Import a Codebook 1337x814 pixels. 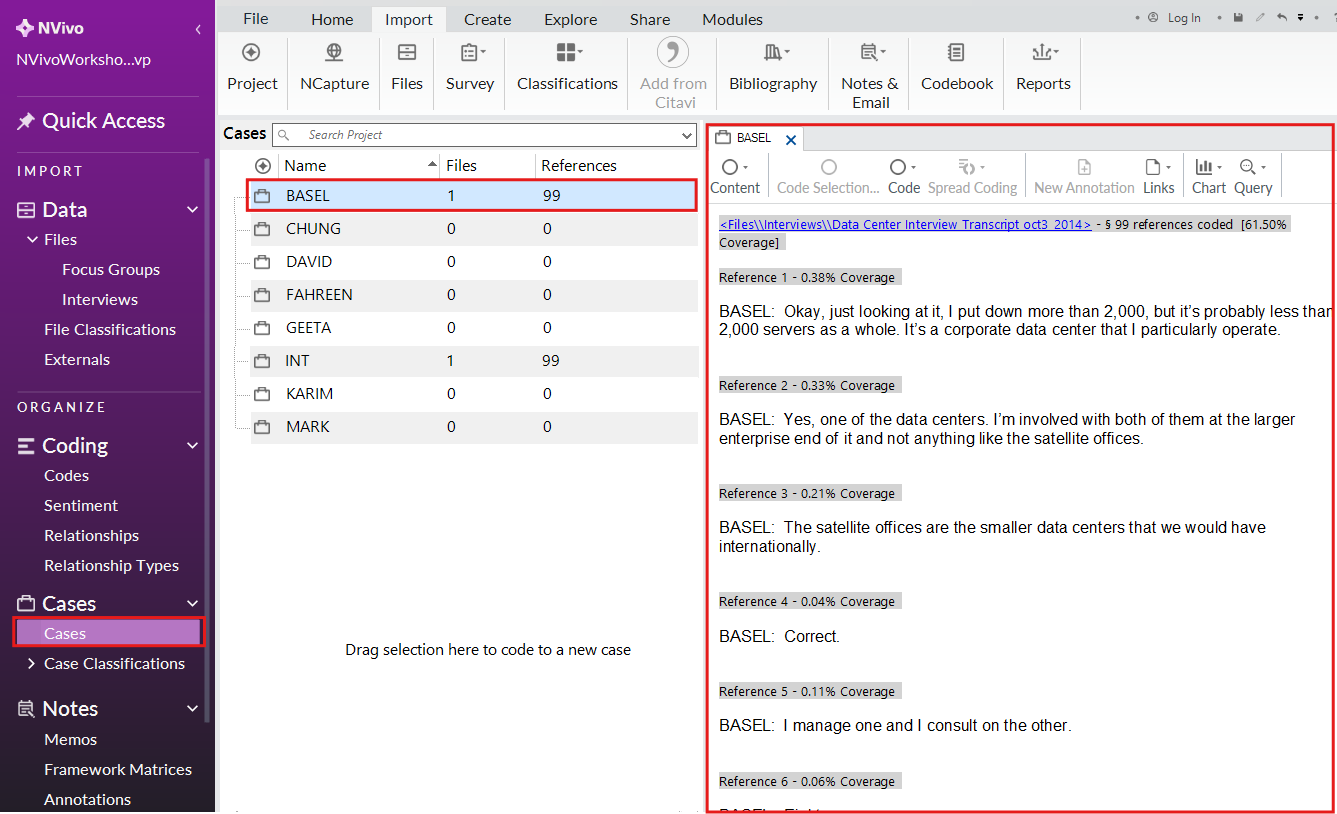957,68
